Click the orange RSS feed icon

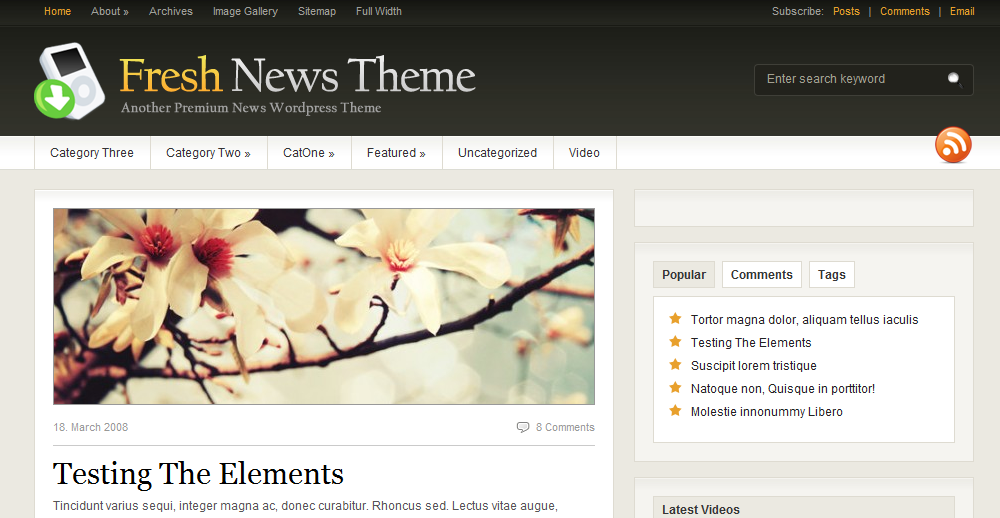tap(952, 145)
